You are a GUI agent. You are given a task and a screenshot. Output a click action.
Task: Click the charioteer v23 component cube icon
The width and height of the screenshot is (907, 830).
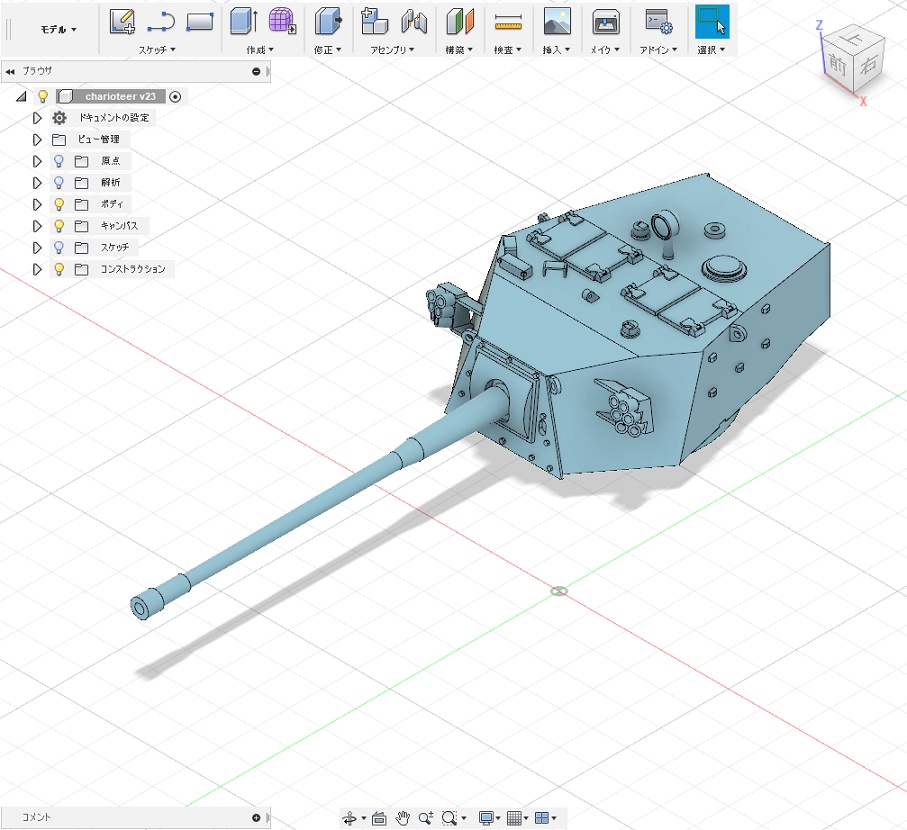click(65, 97)
